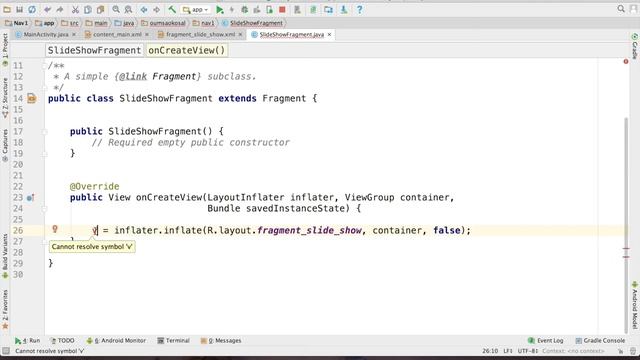Click the Debug bug icon

coord(244,9)
